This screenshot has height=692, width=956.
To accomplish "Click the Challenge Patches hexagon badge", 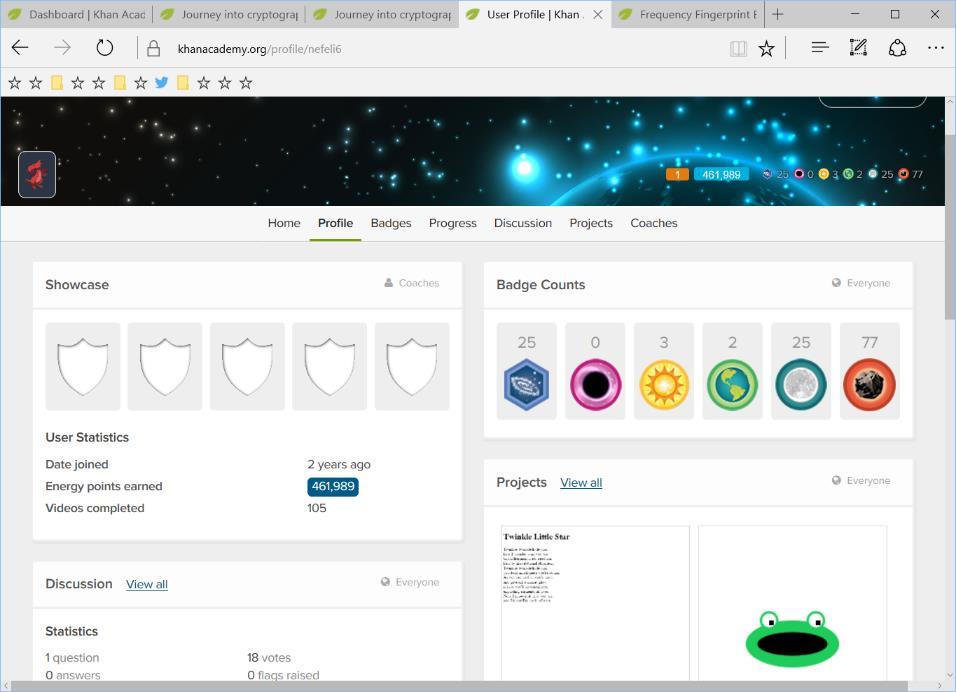I will (526, 385).
